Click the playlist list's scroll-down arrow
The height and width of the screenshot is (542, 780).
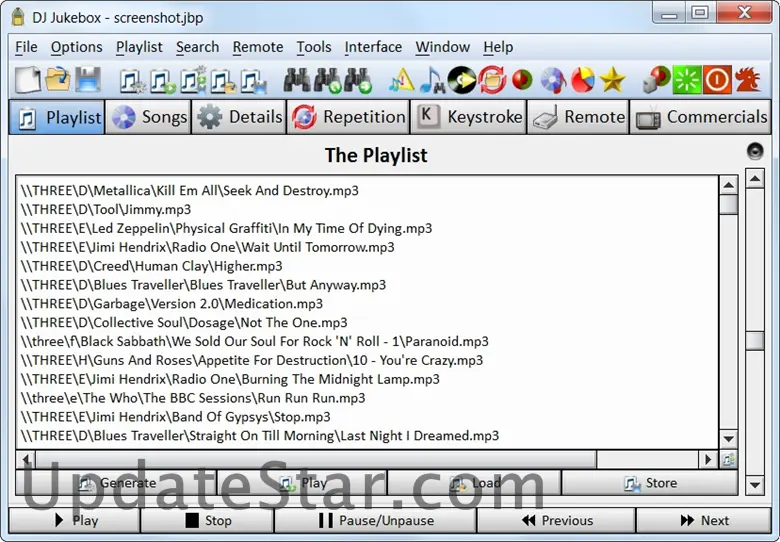pos(729,439)
